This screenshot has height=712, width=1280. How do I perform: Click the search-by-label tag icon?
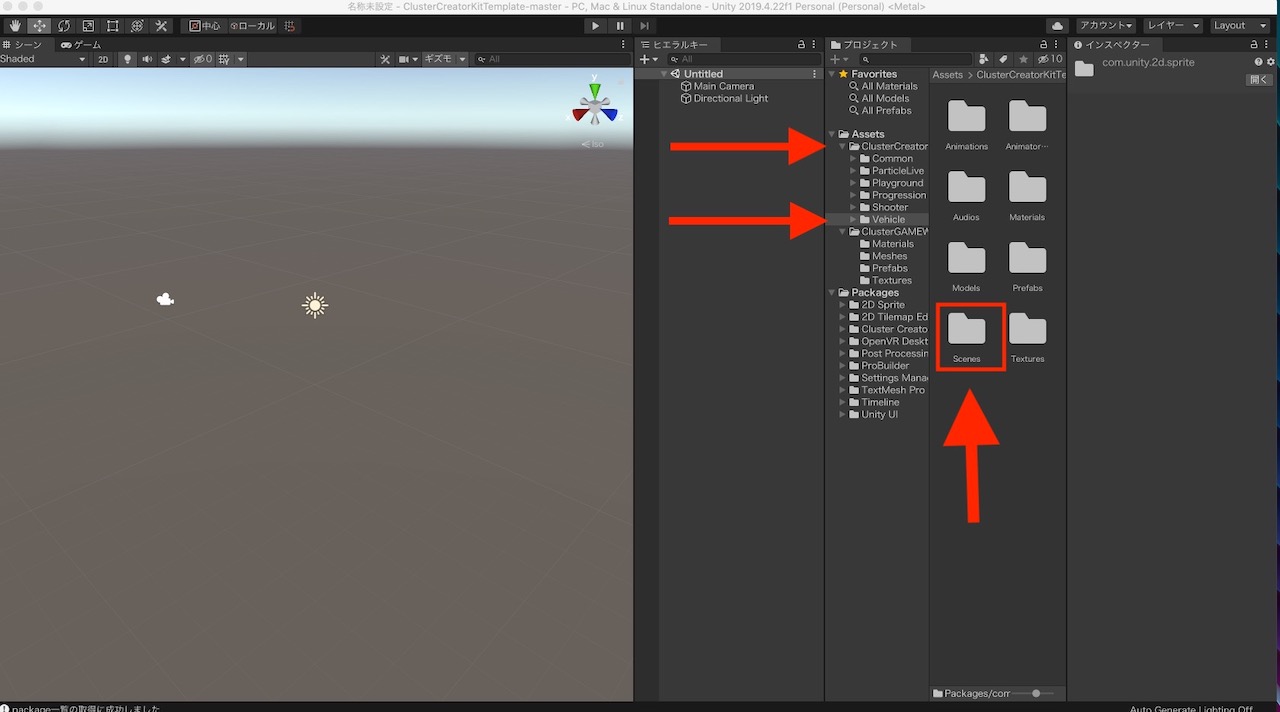tap(1002, 59)
